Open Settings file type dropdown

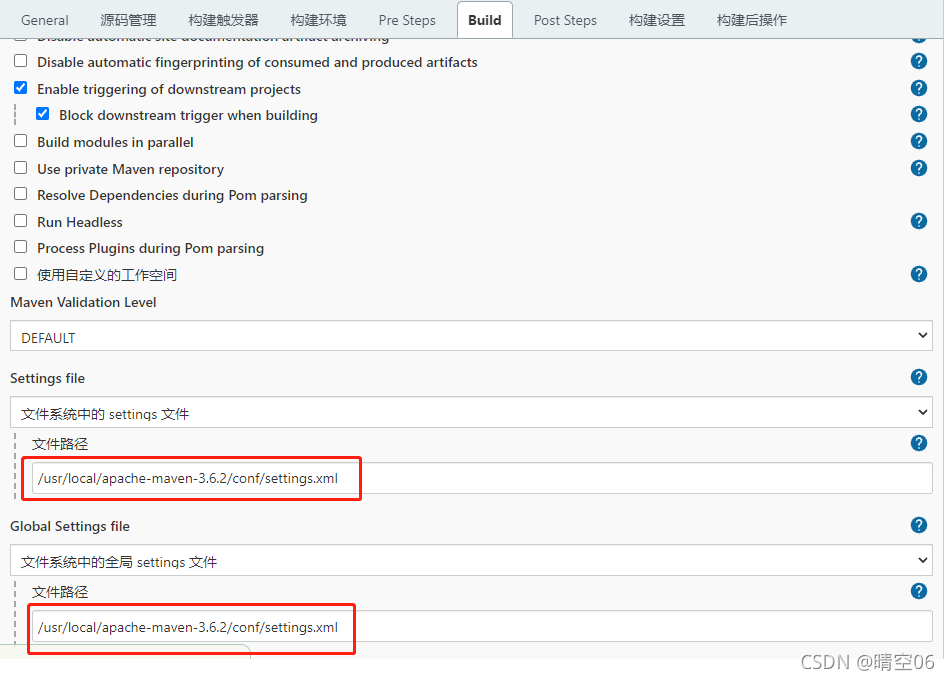471,413
